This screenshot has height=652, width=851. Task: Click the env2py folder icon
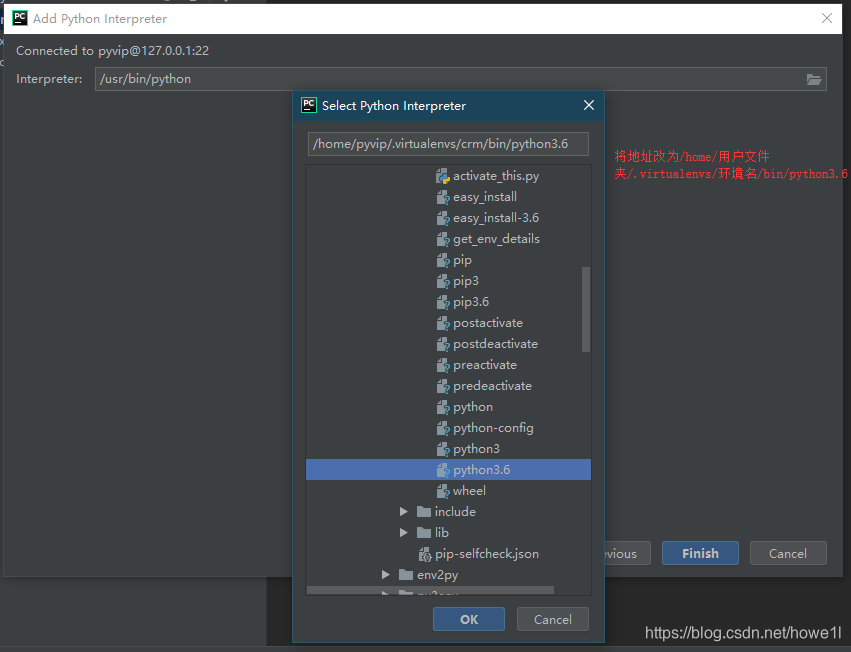(x=406, y=574)
